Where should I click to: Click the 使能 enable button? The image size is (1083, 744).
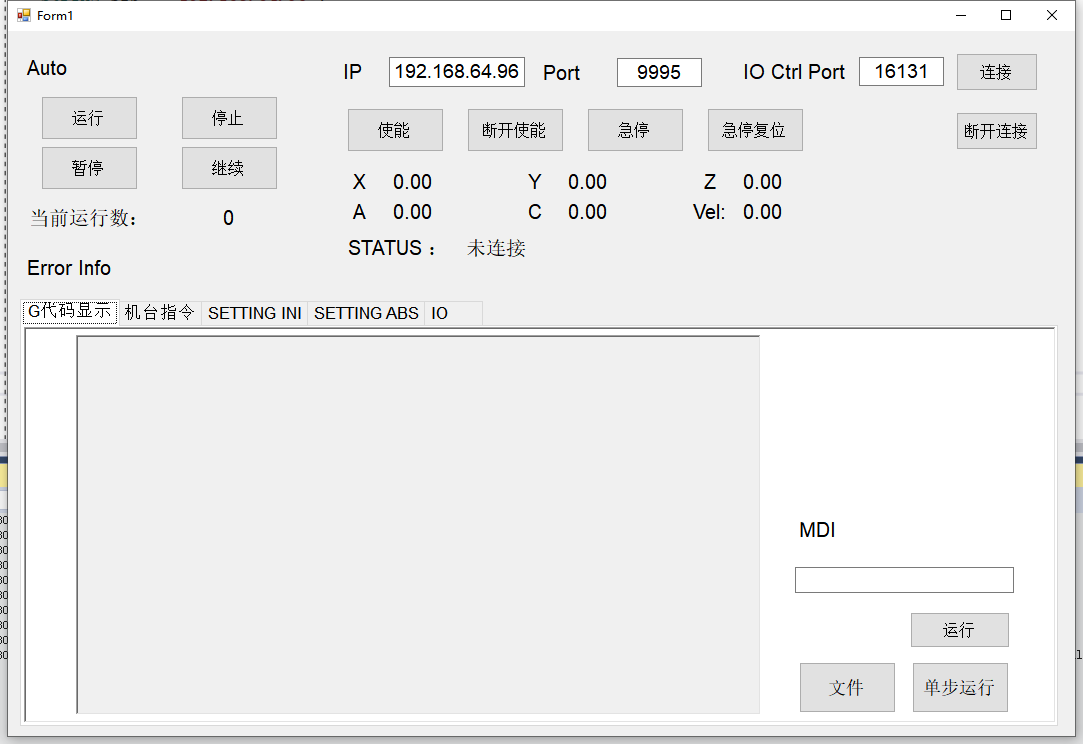395,130
